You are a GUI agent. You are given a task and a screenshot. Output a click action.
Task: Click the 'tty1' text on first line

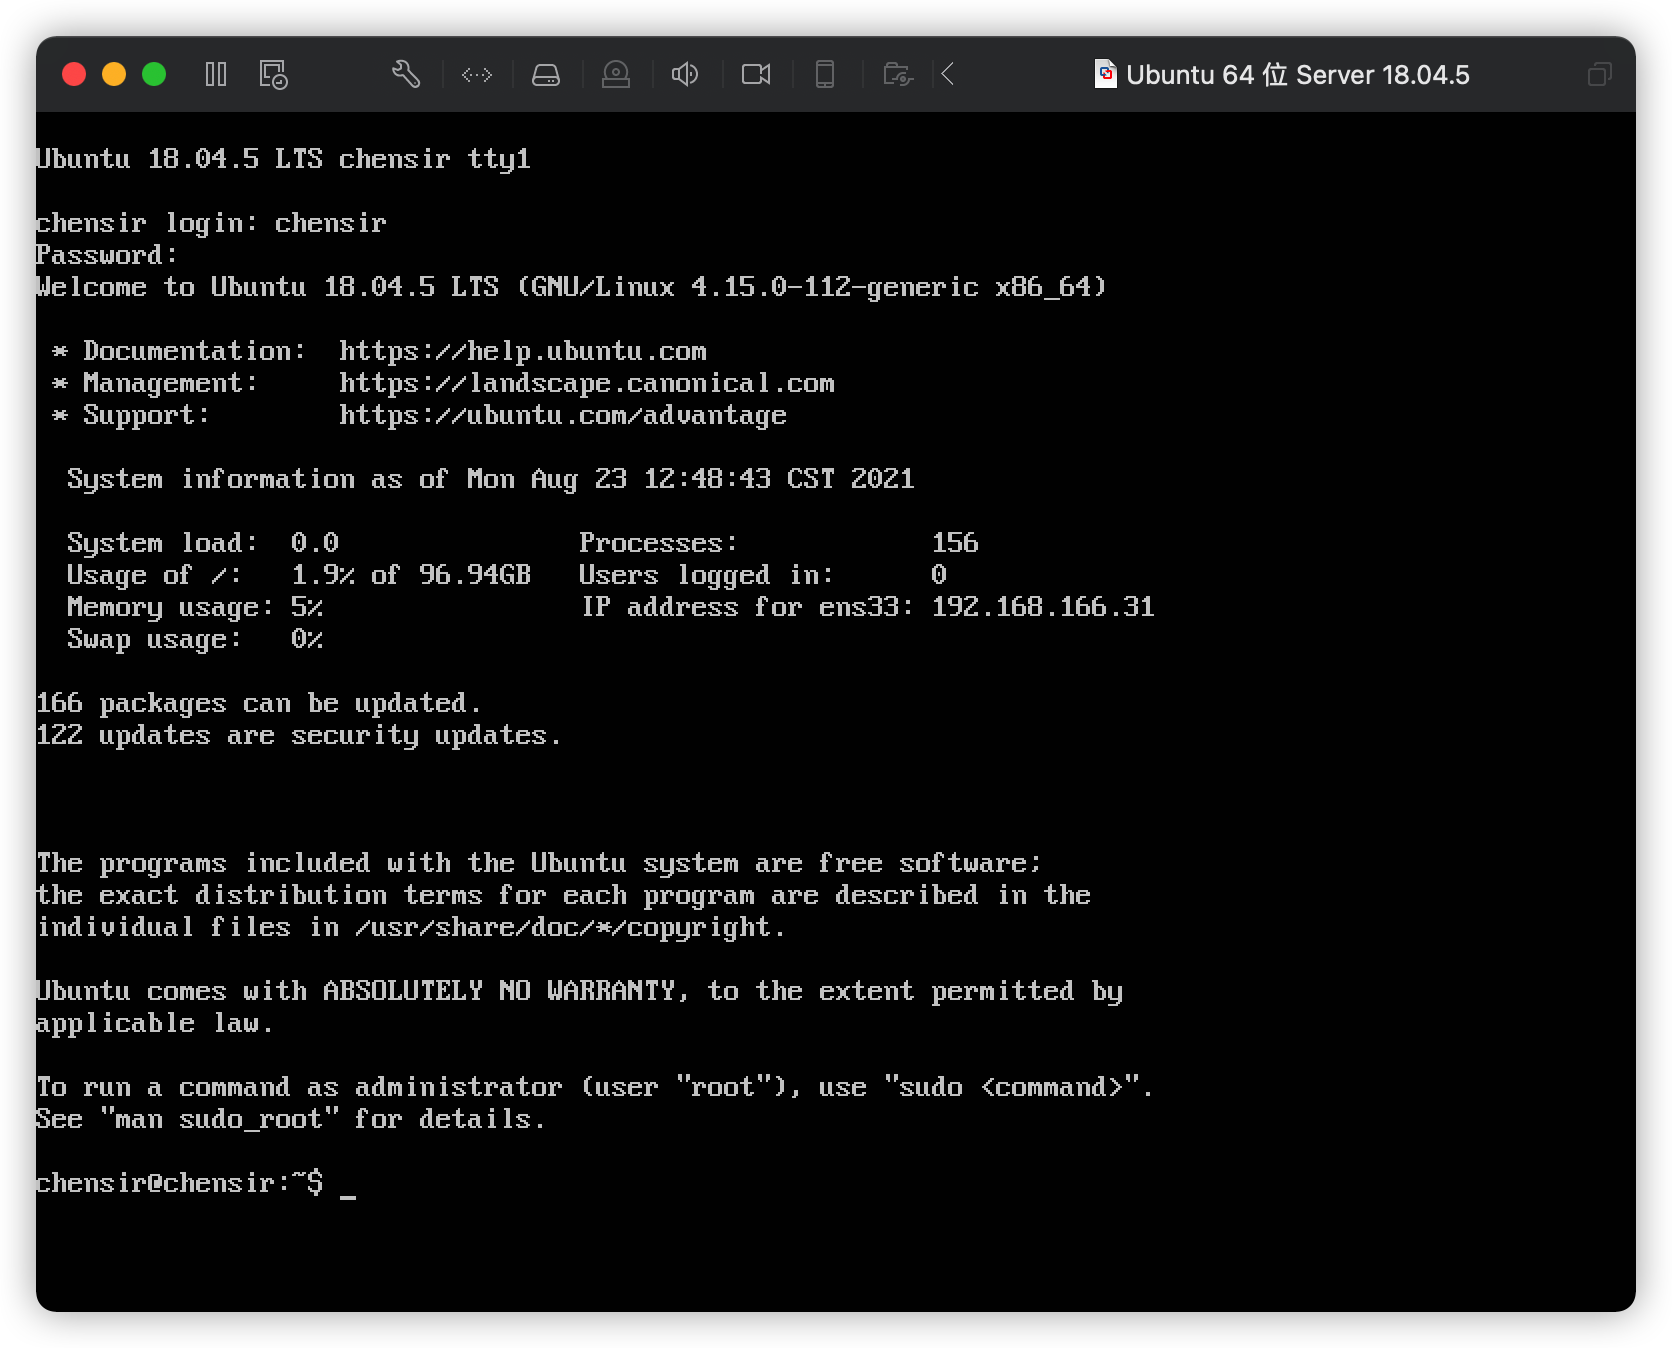[499, 160]
